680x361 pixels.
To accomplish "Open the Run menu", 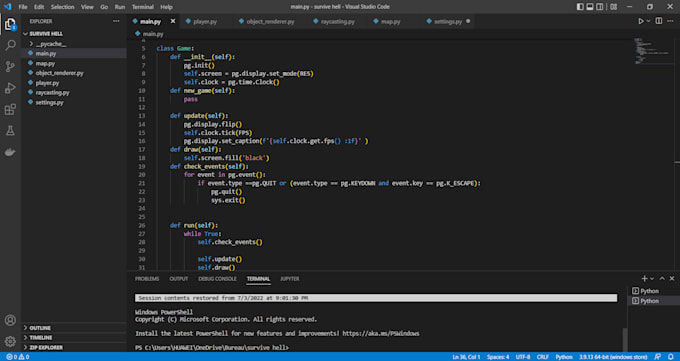I will (x=120, y=7).
